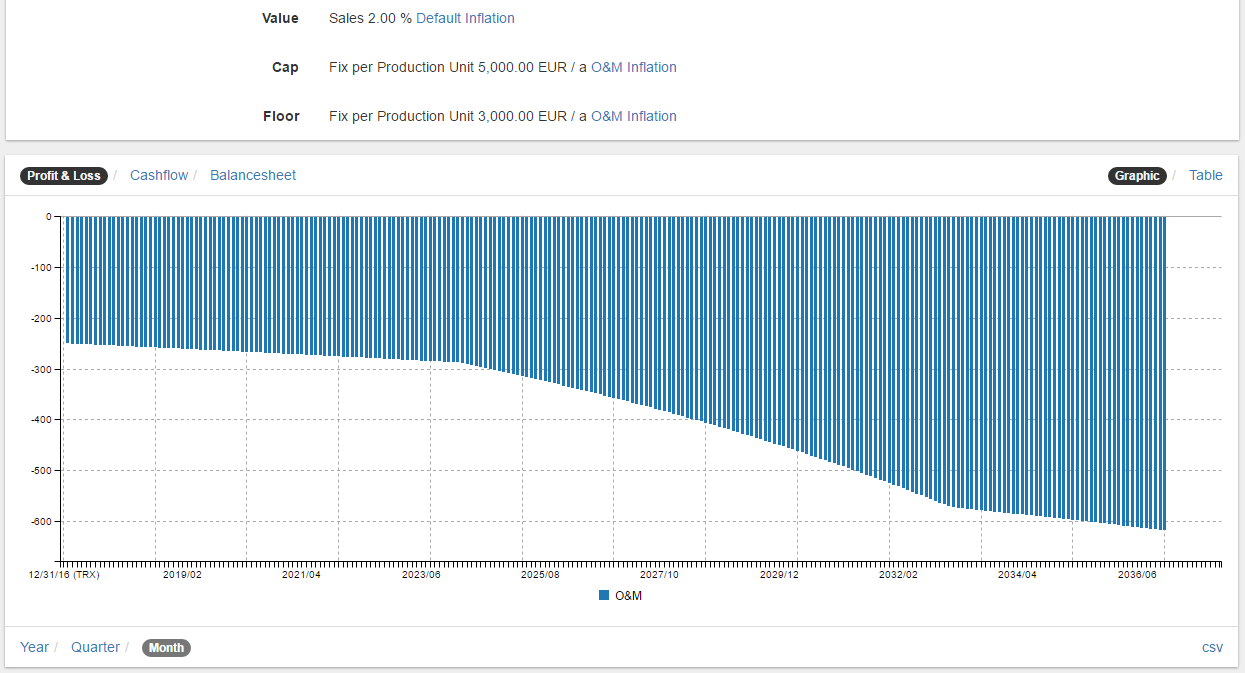The image size is (1245, 673).
Task: Download data via the csv link
Action: tap(1212, 647)
